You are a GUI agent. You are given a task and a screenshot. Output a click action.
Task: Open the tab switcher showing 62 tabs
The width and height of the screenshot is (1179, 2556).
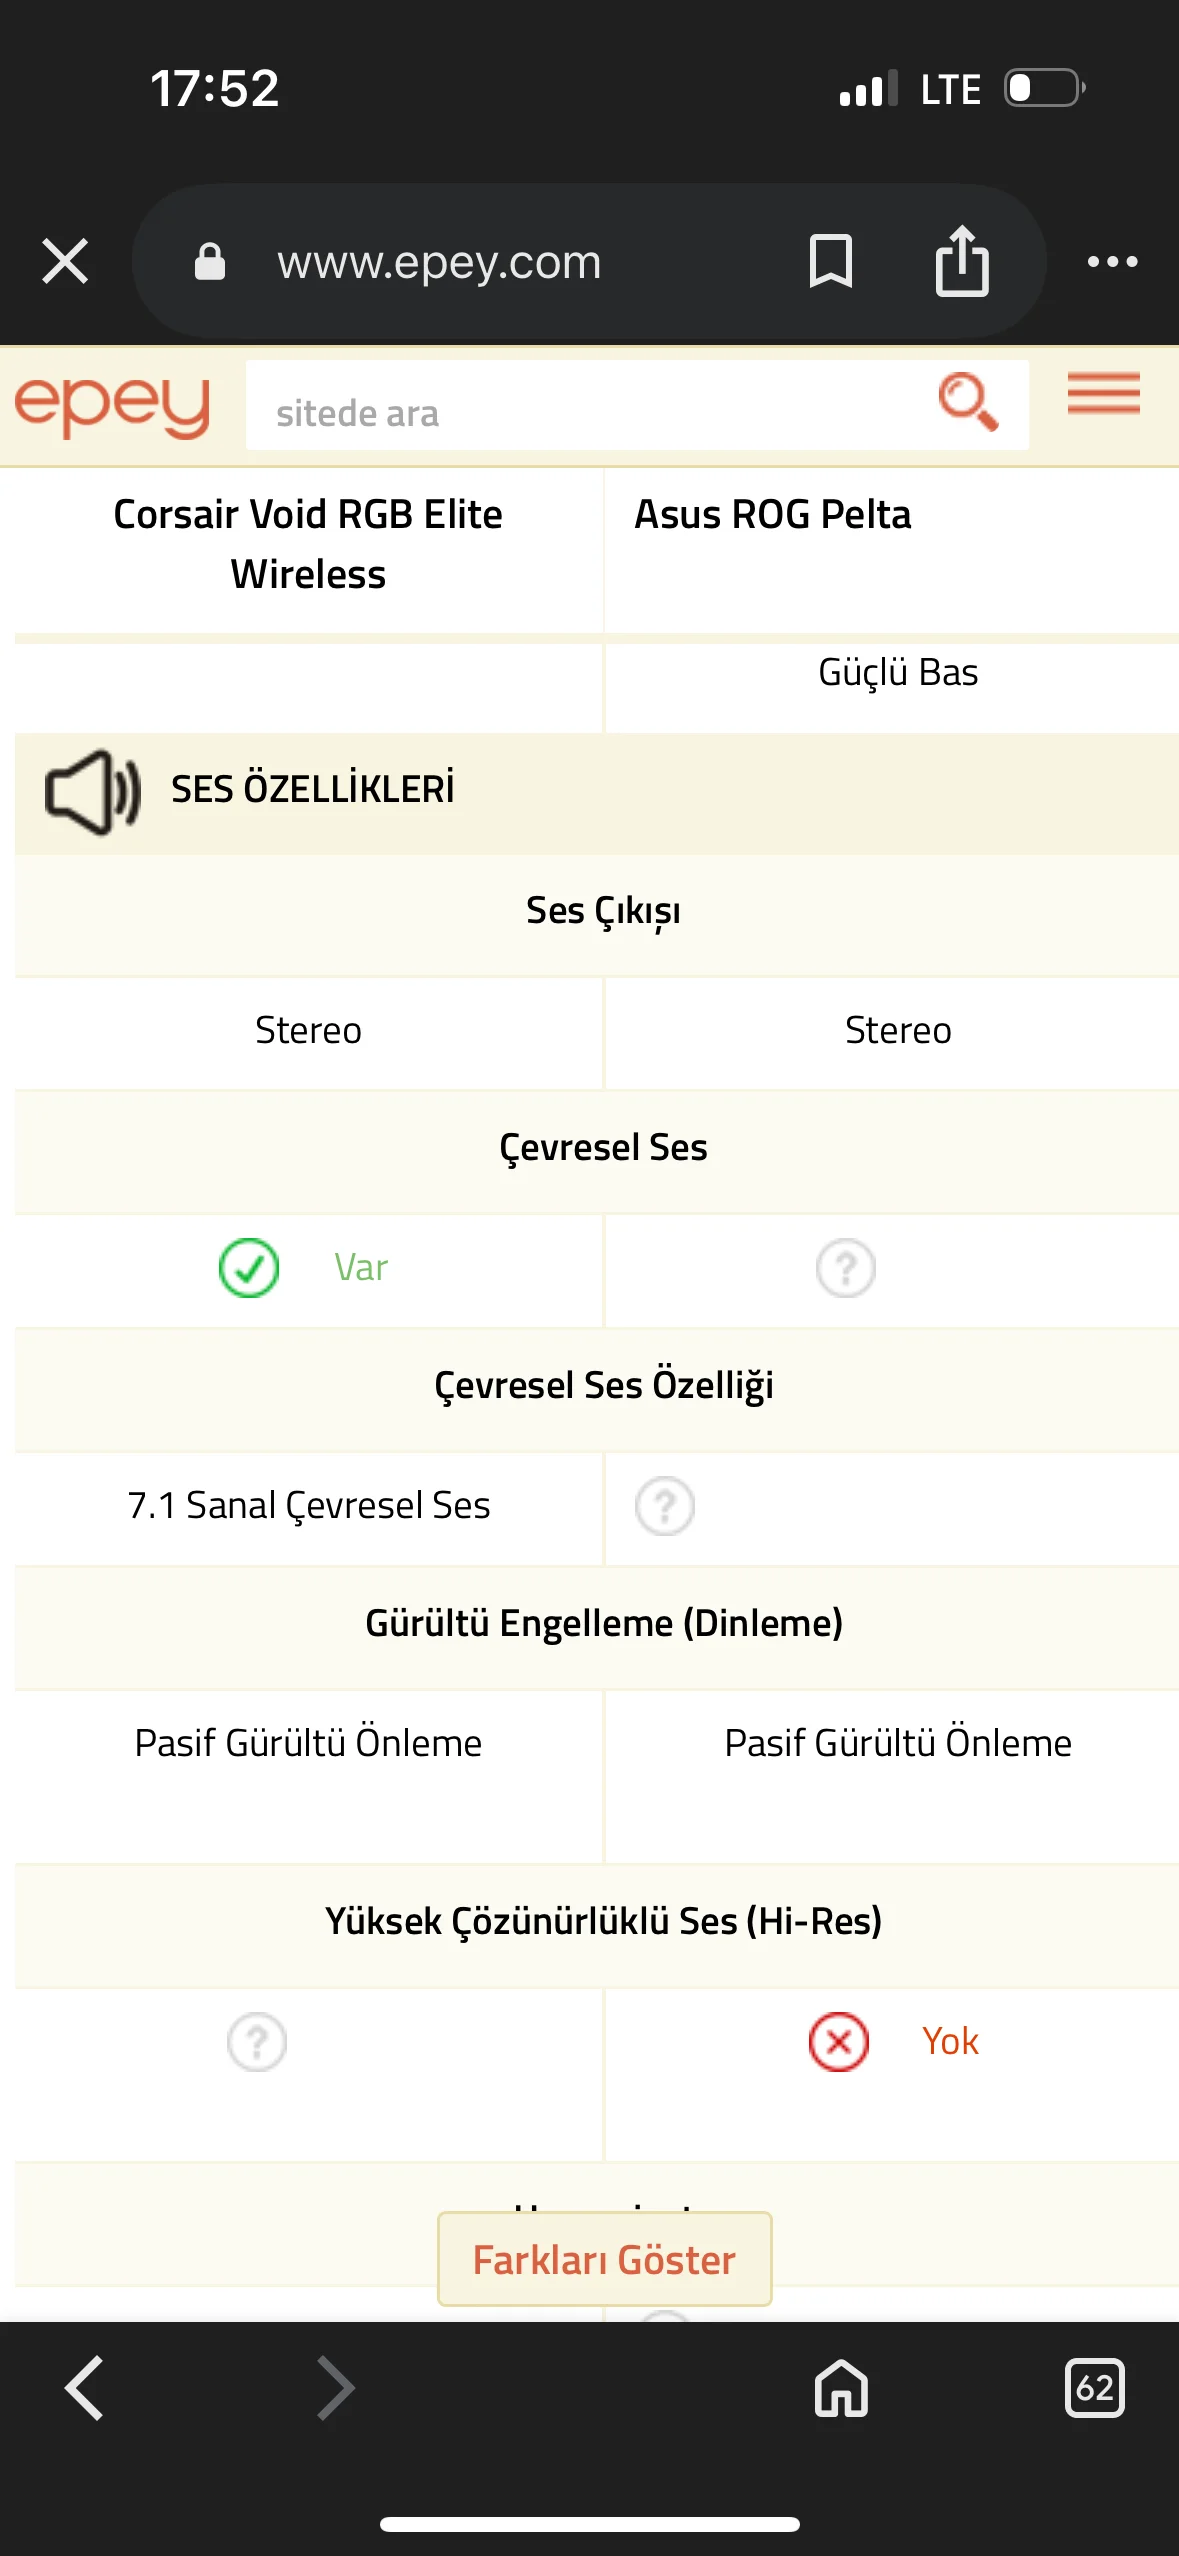[1095, 2388]
